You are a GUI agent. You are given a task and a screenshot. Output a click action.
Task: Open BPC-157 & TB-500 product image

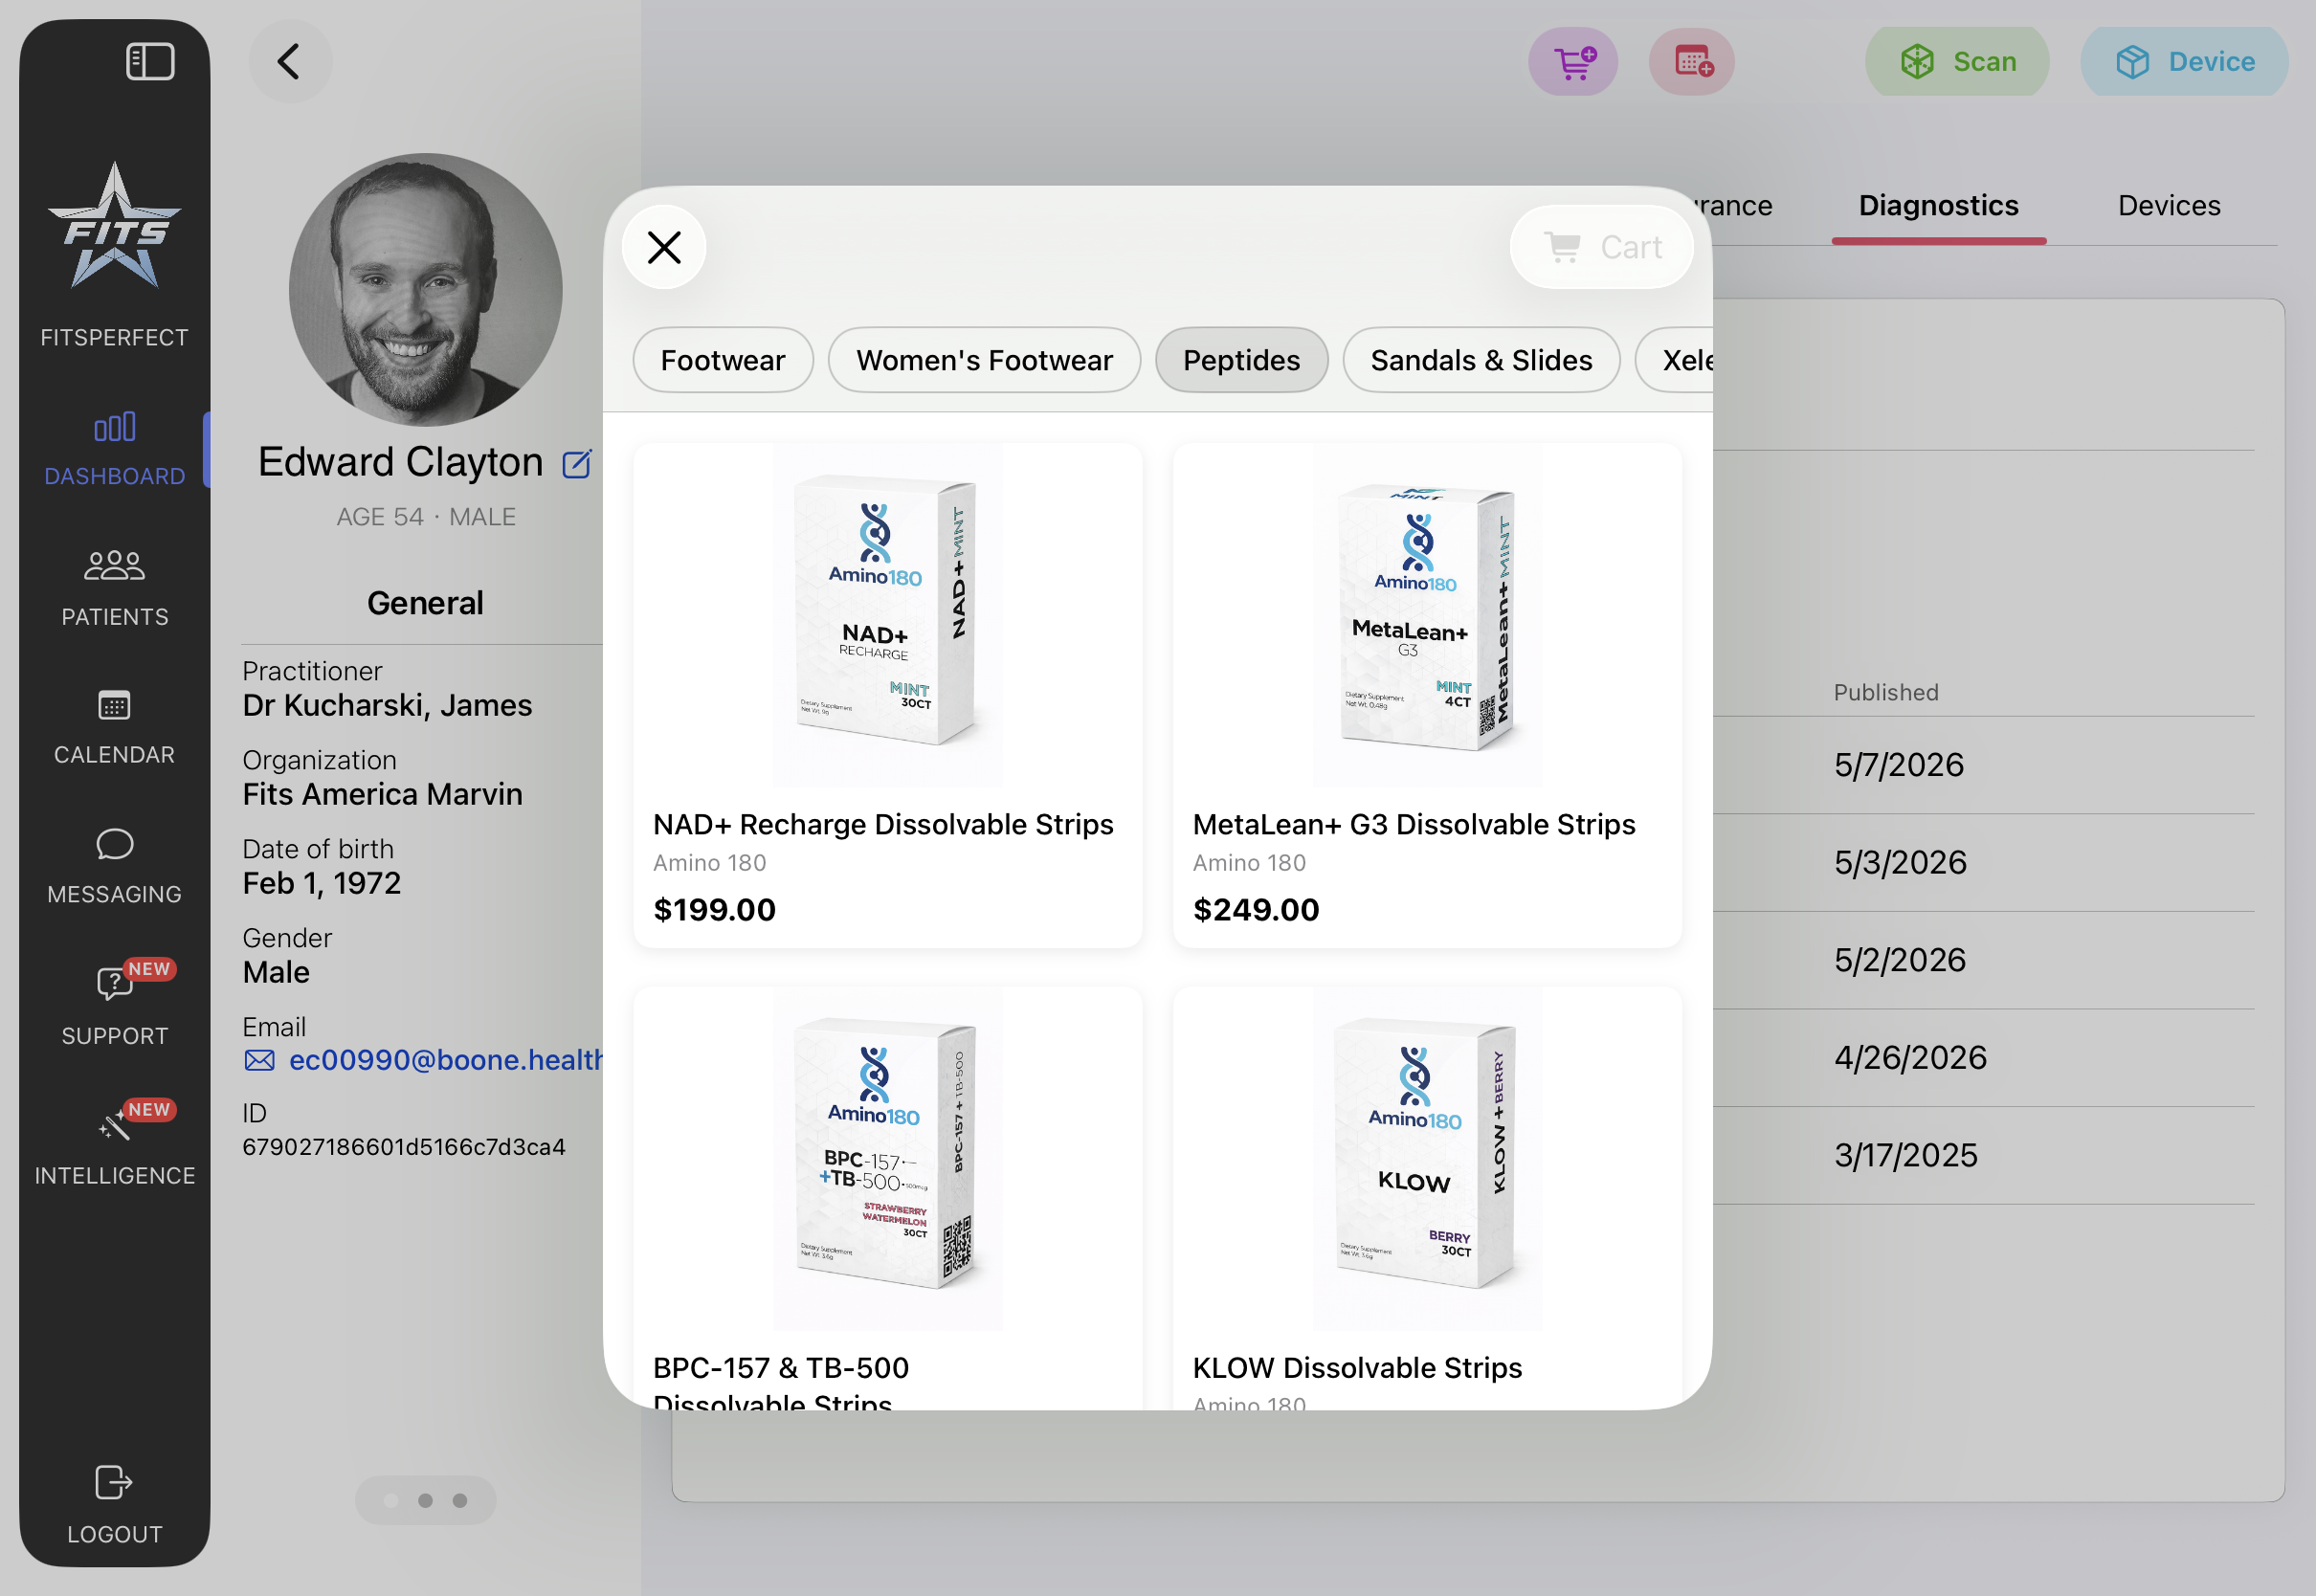click(887, 1158)
